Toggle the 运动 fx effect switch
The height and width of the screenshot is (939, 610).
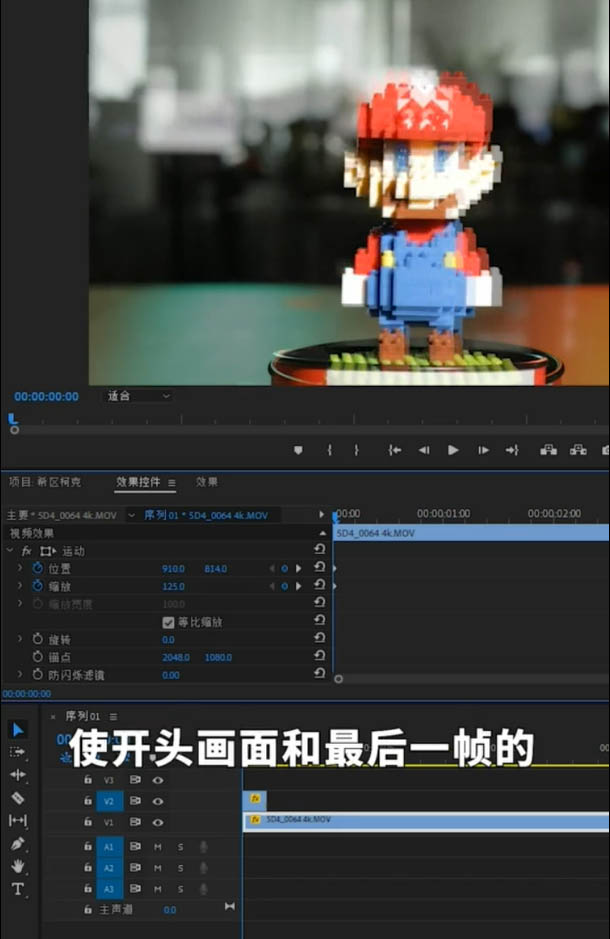click(x=26, y=551)
